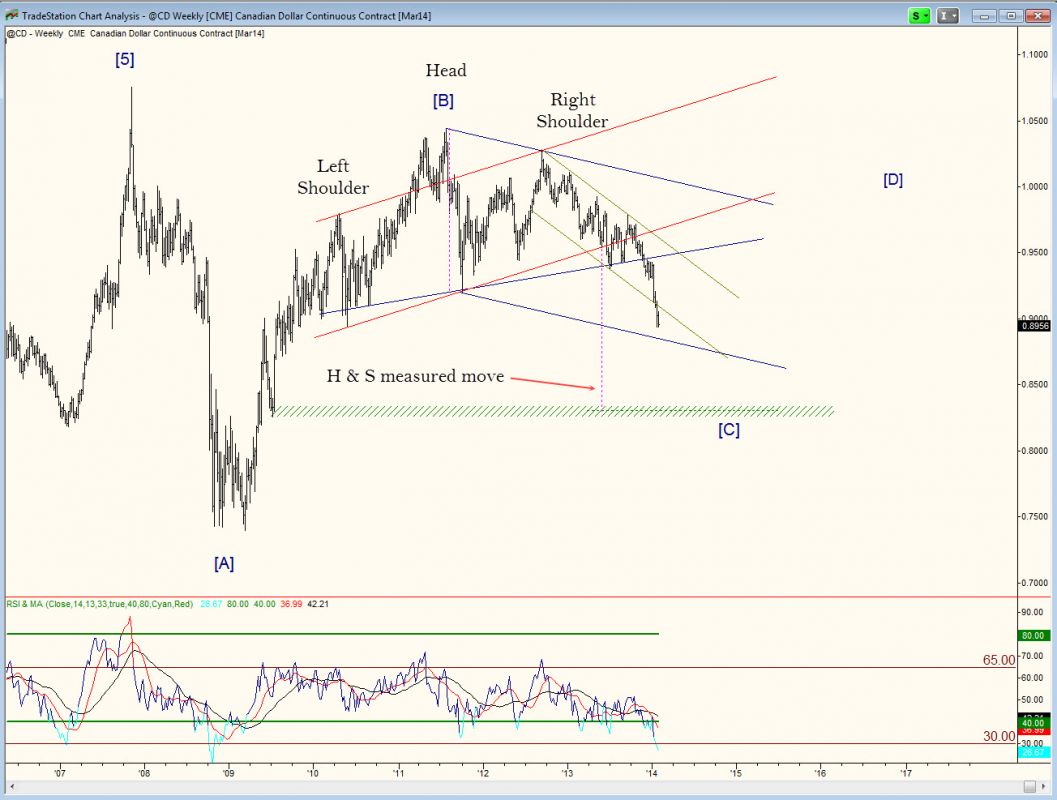Select the 'Left Shoulder' text label
Screen dimensions: 1057x800
coord(333,177)
